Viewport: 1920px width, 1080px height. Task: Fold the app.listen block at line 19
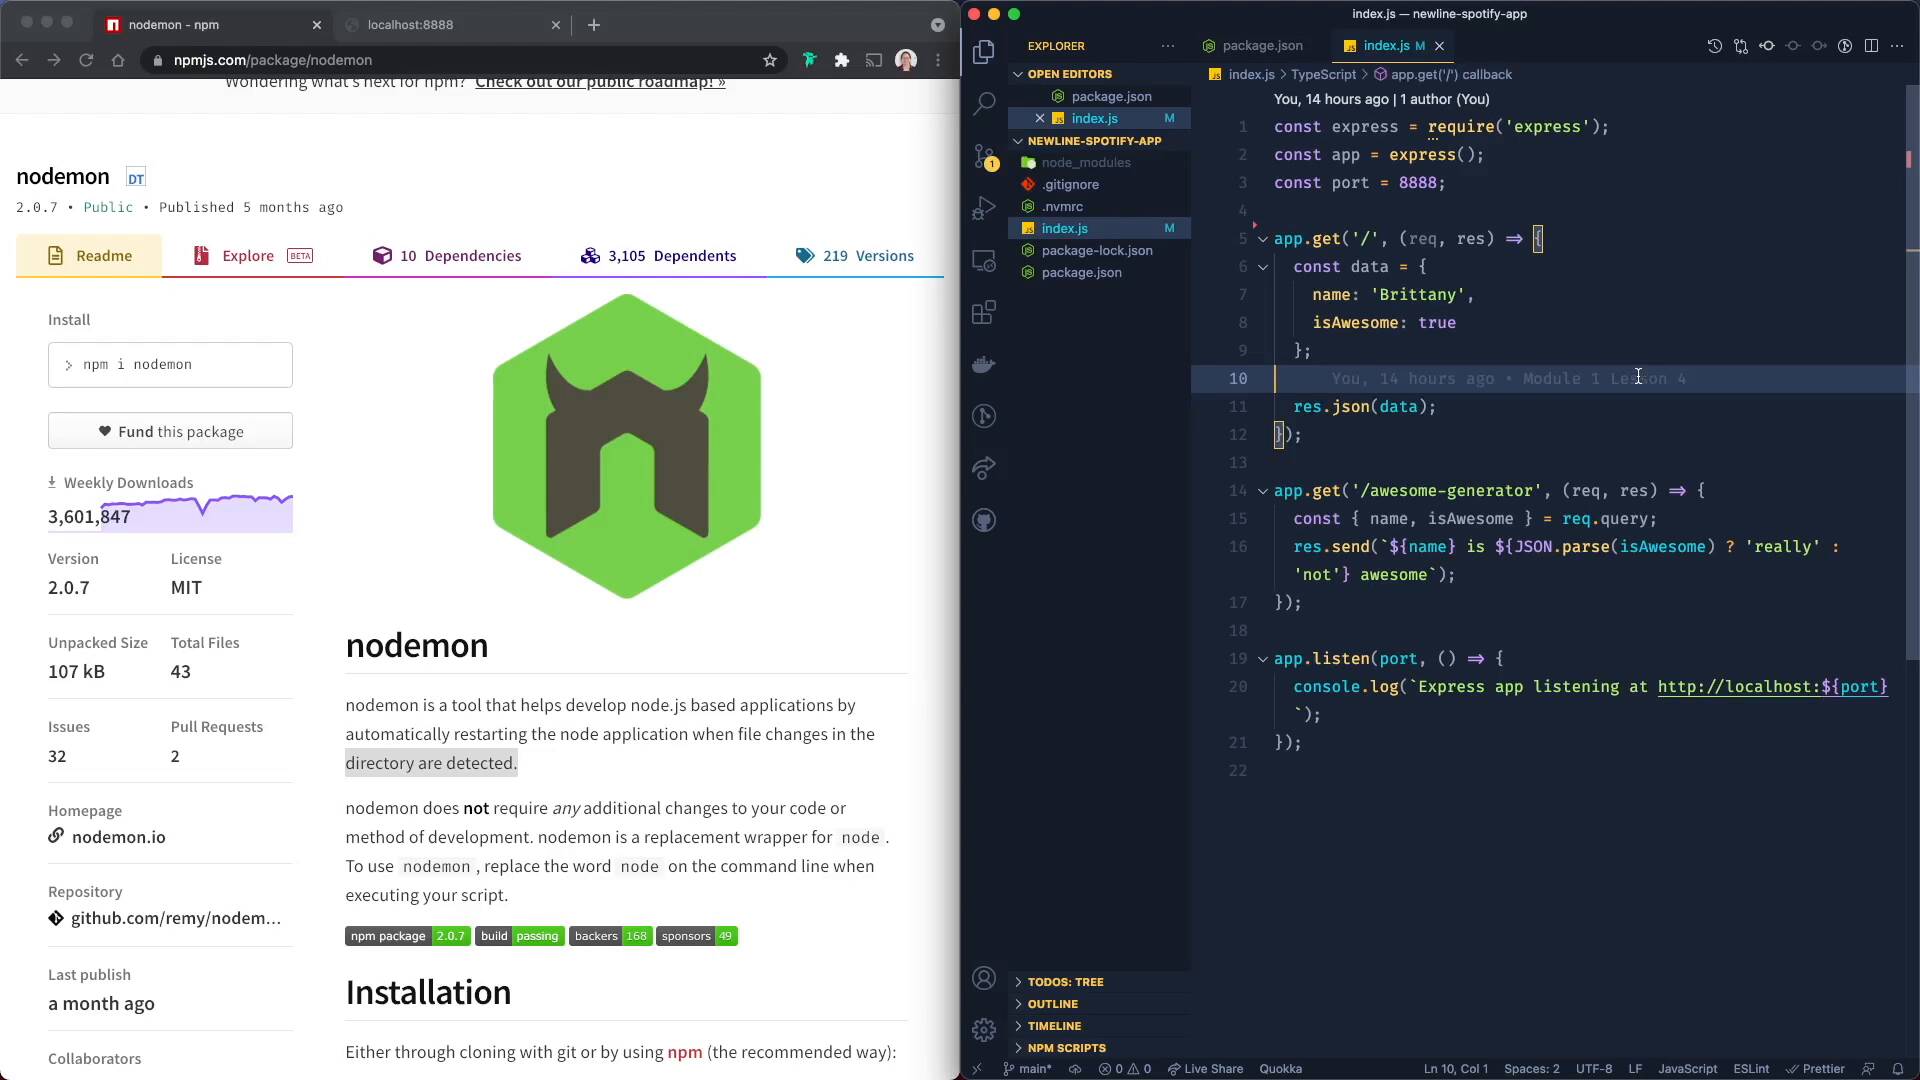click(x=1263, y=659)
